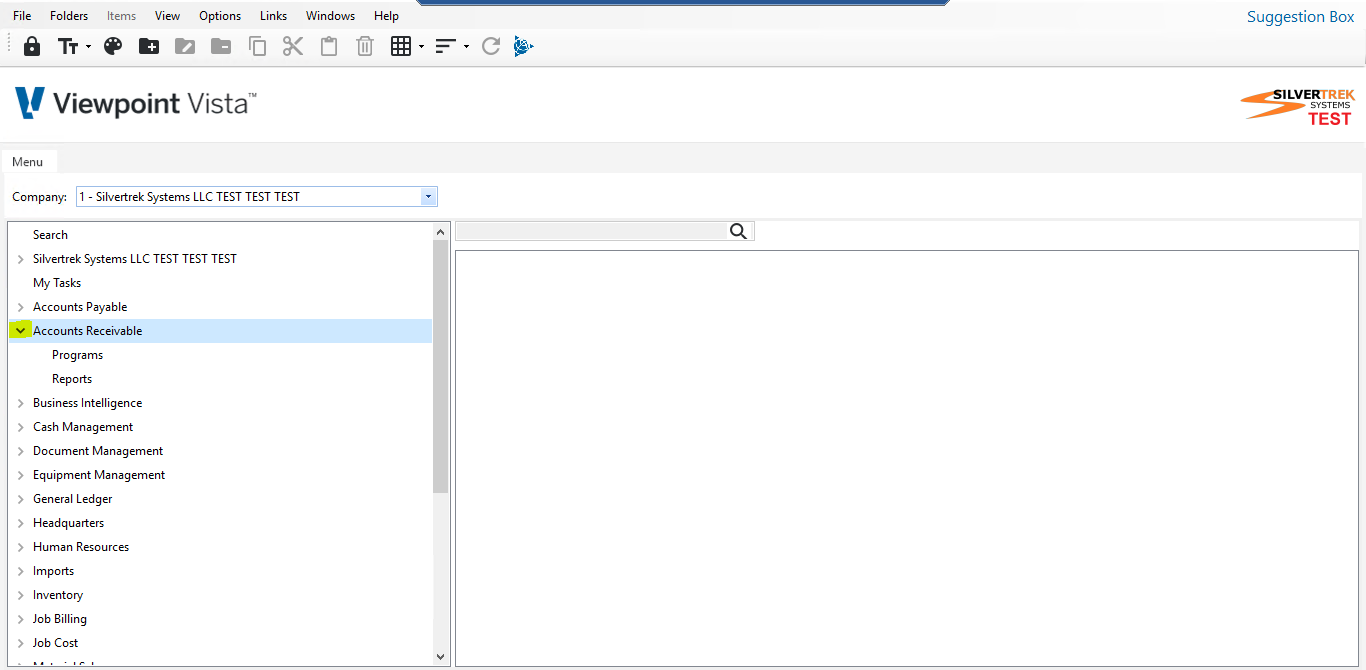The height and width of the screenshot is (670, 1366).
Task: Click the grid view icon
Action: click(x=401, y=46)
